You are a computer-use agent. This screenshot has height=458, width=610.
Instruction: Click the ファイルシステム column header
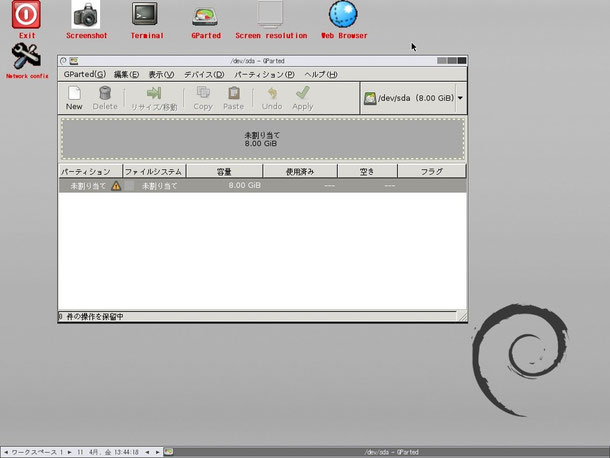pos(154,171)
